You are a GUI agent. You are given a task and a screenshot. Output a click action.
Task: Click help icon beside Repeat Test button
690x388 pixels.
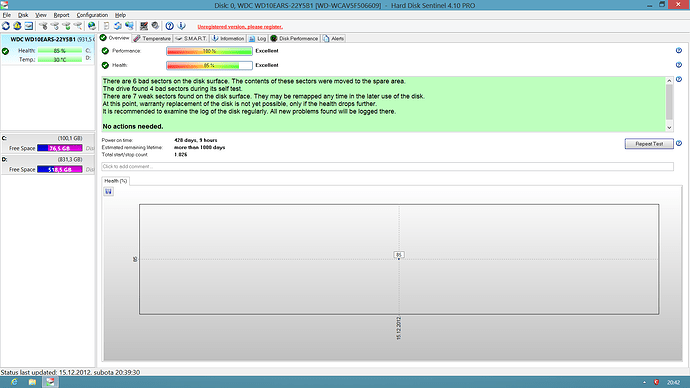(679, 143)
